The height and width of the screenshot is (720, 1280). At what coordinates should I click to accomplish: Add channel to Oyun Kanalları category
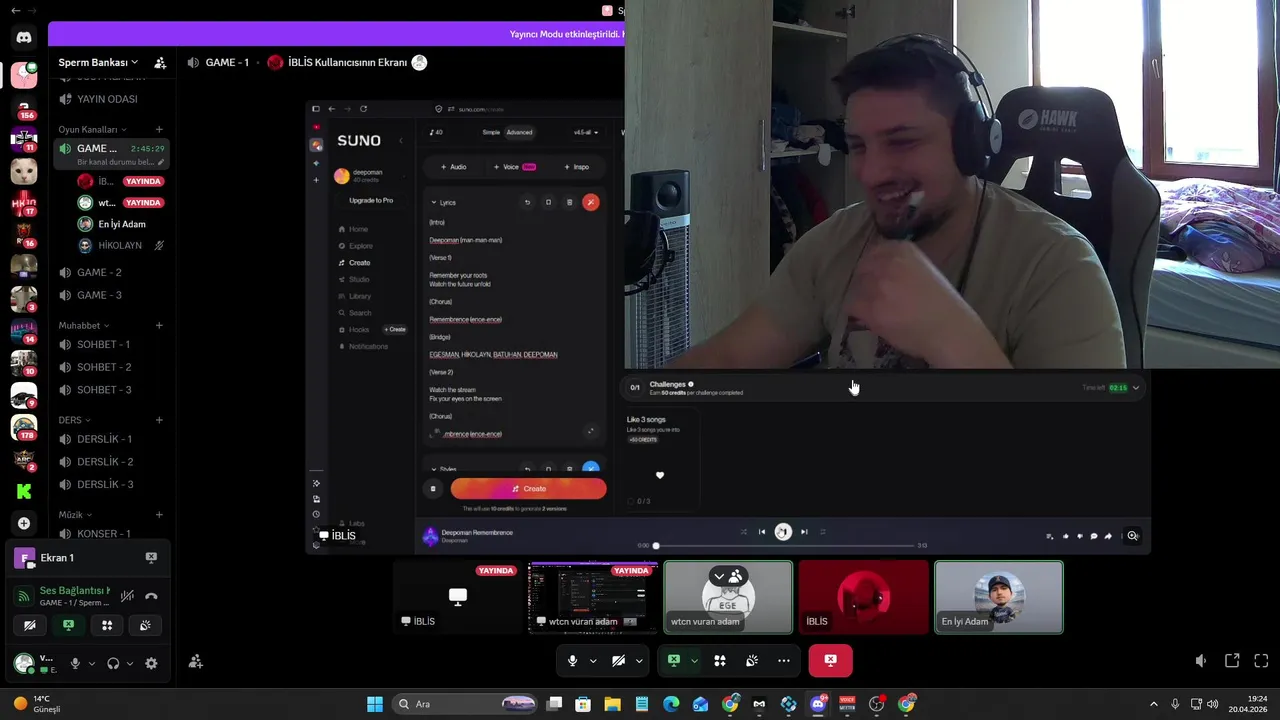click(x=159, y=129)
